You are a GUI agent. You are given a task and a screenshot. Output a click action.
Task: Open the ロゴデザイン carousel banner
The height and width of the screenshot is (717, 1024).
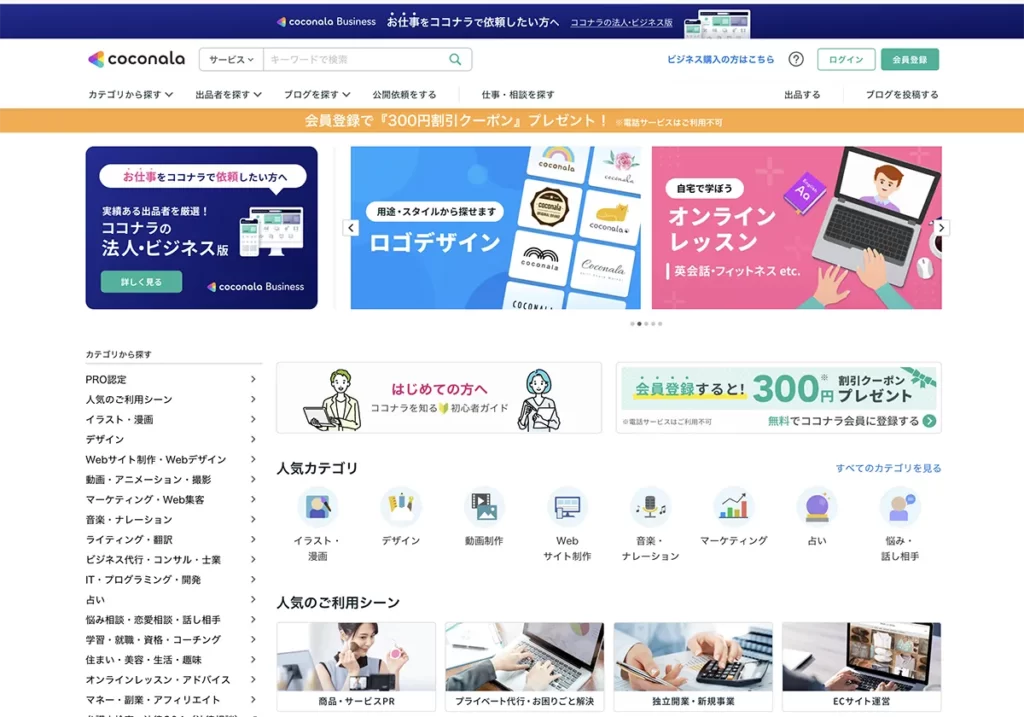pos(496,228)
